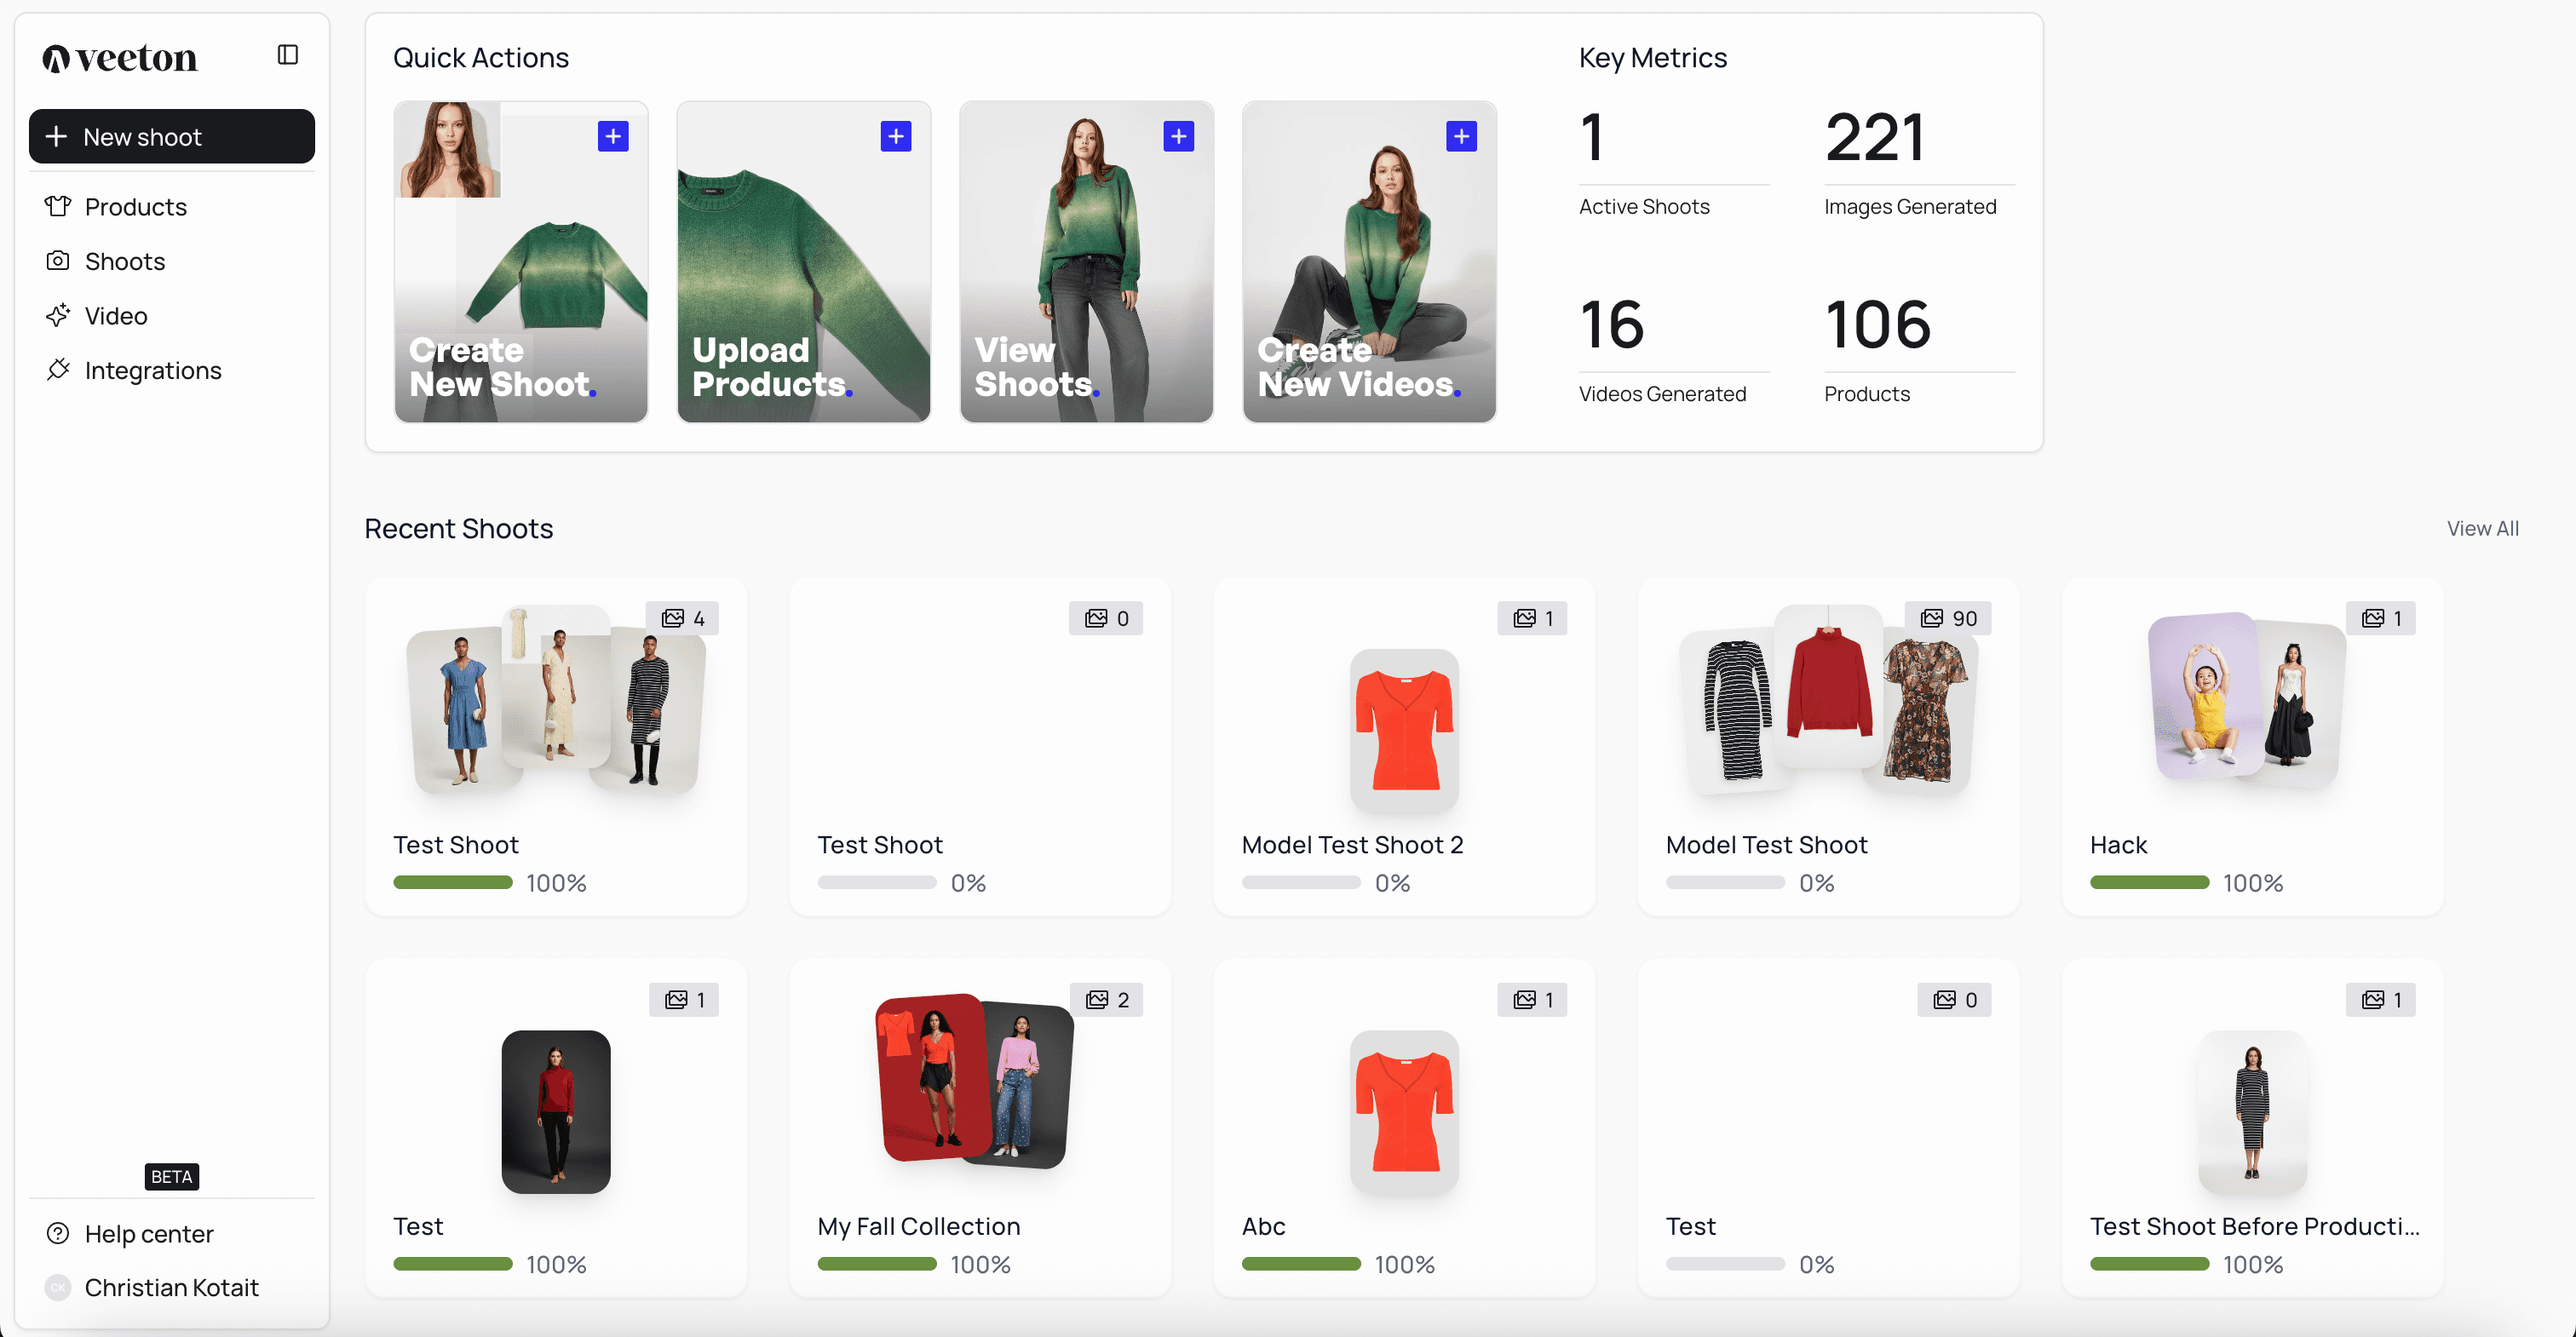2576x1337 pixels.
Task: Click the Products t-shirt icon in sidebar
Action: point(59,206)
